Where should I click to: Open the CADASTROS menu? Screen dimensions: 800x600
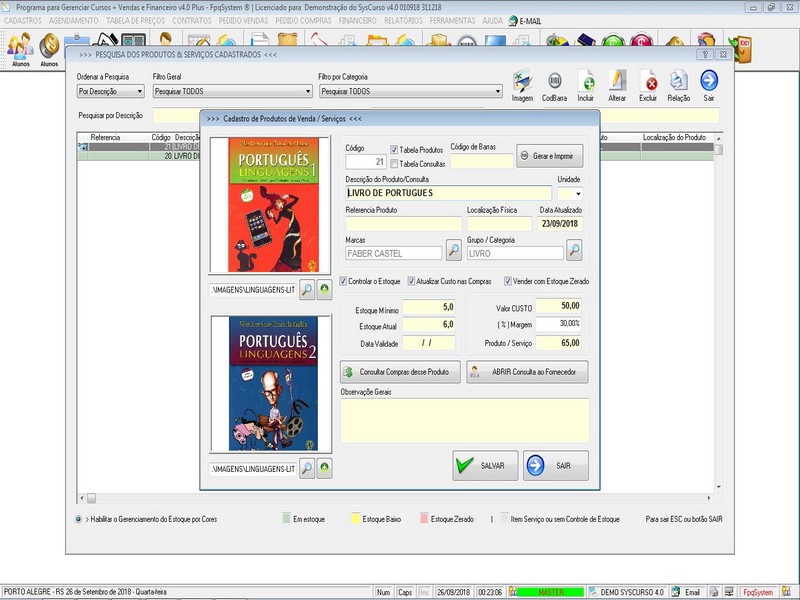(23, 21)
